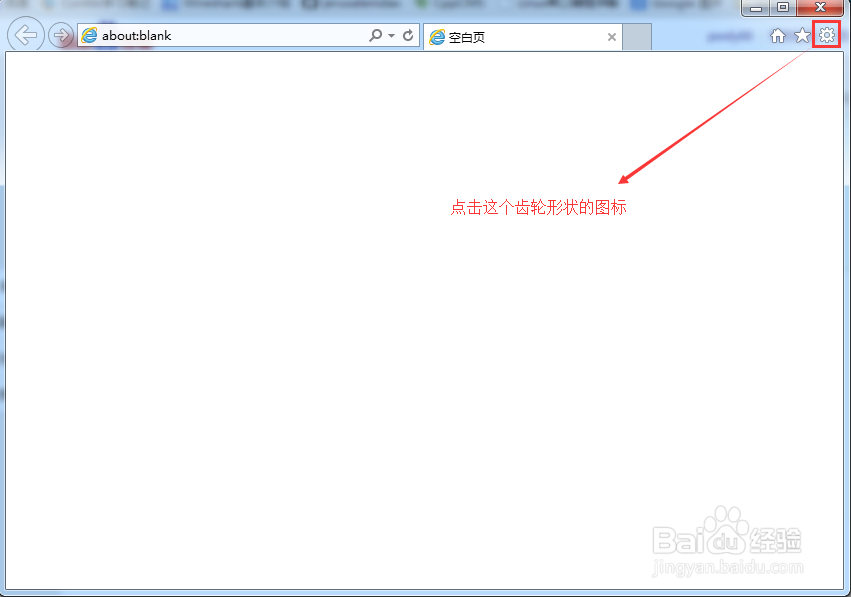Click the IE page icon in address bar

point(89,36)
